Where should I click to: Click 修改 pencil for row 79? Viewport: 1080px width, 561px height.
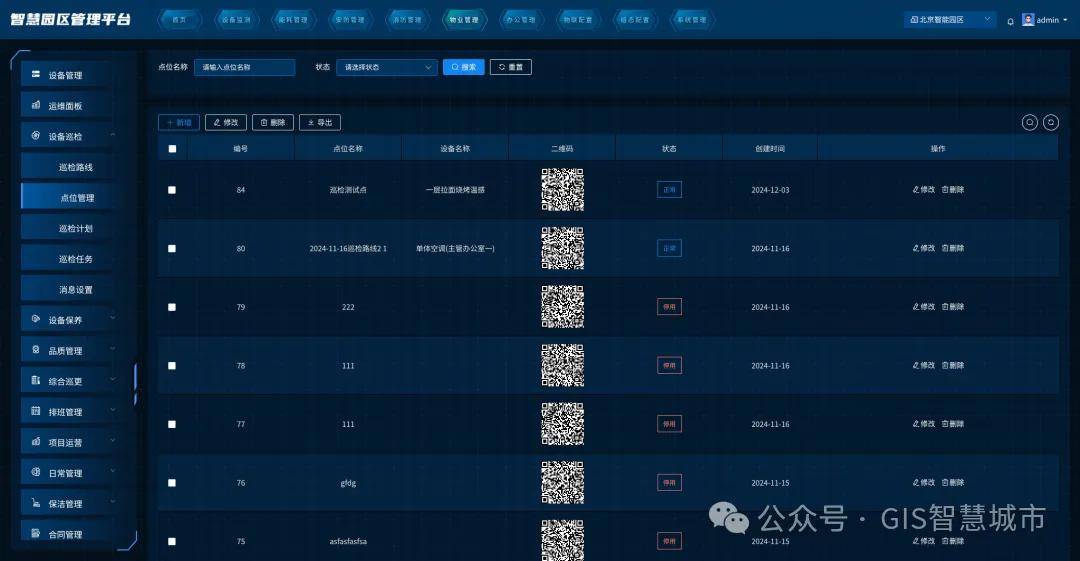(x=915, y=307)
